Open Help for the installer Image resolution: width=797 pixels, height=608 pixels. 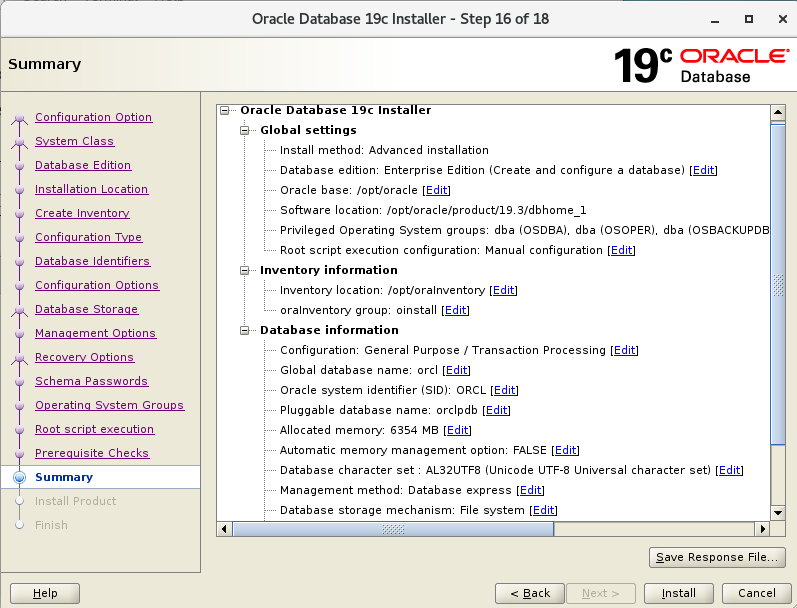point(45,593)
